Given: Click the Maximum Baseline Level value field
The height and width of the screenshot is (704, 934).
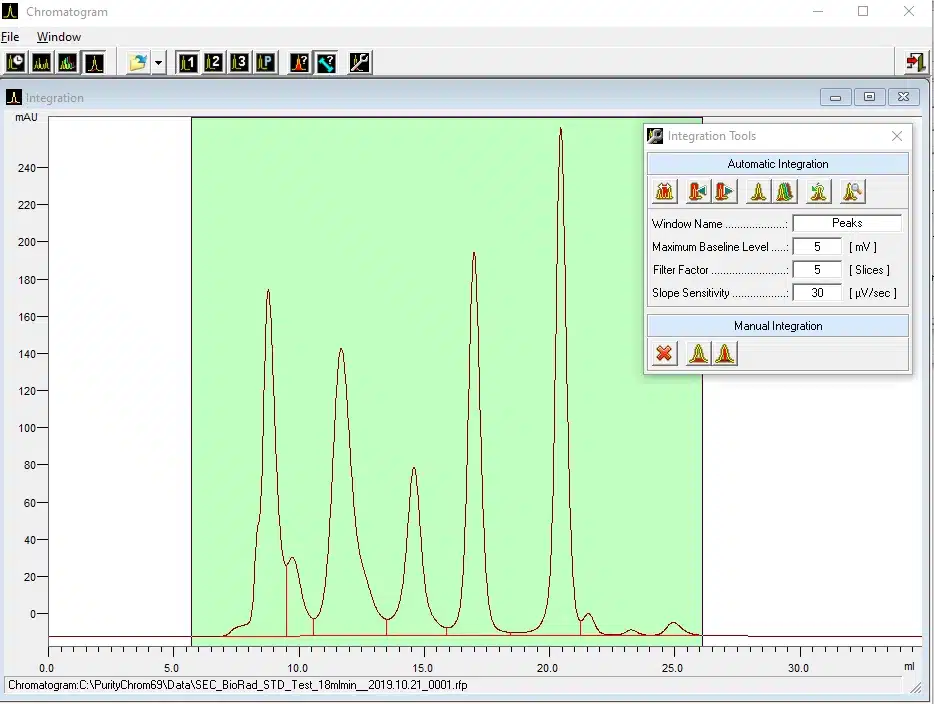Looking at the screenshot, I should click(x=817, y=246).
